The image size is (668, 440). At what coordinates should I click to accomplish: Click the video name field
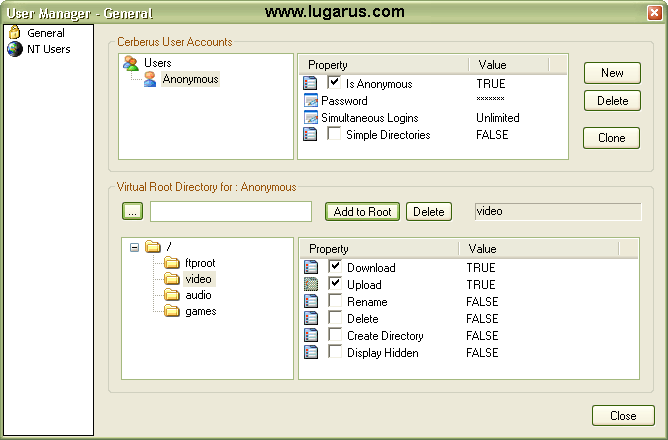pos(558,212)
